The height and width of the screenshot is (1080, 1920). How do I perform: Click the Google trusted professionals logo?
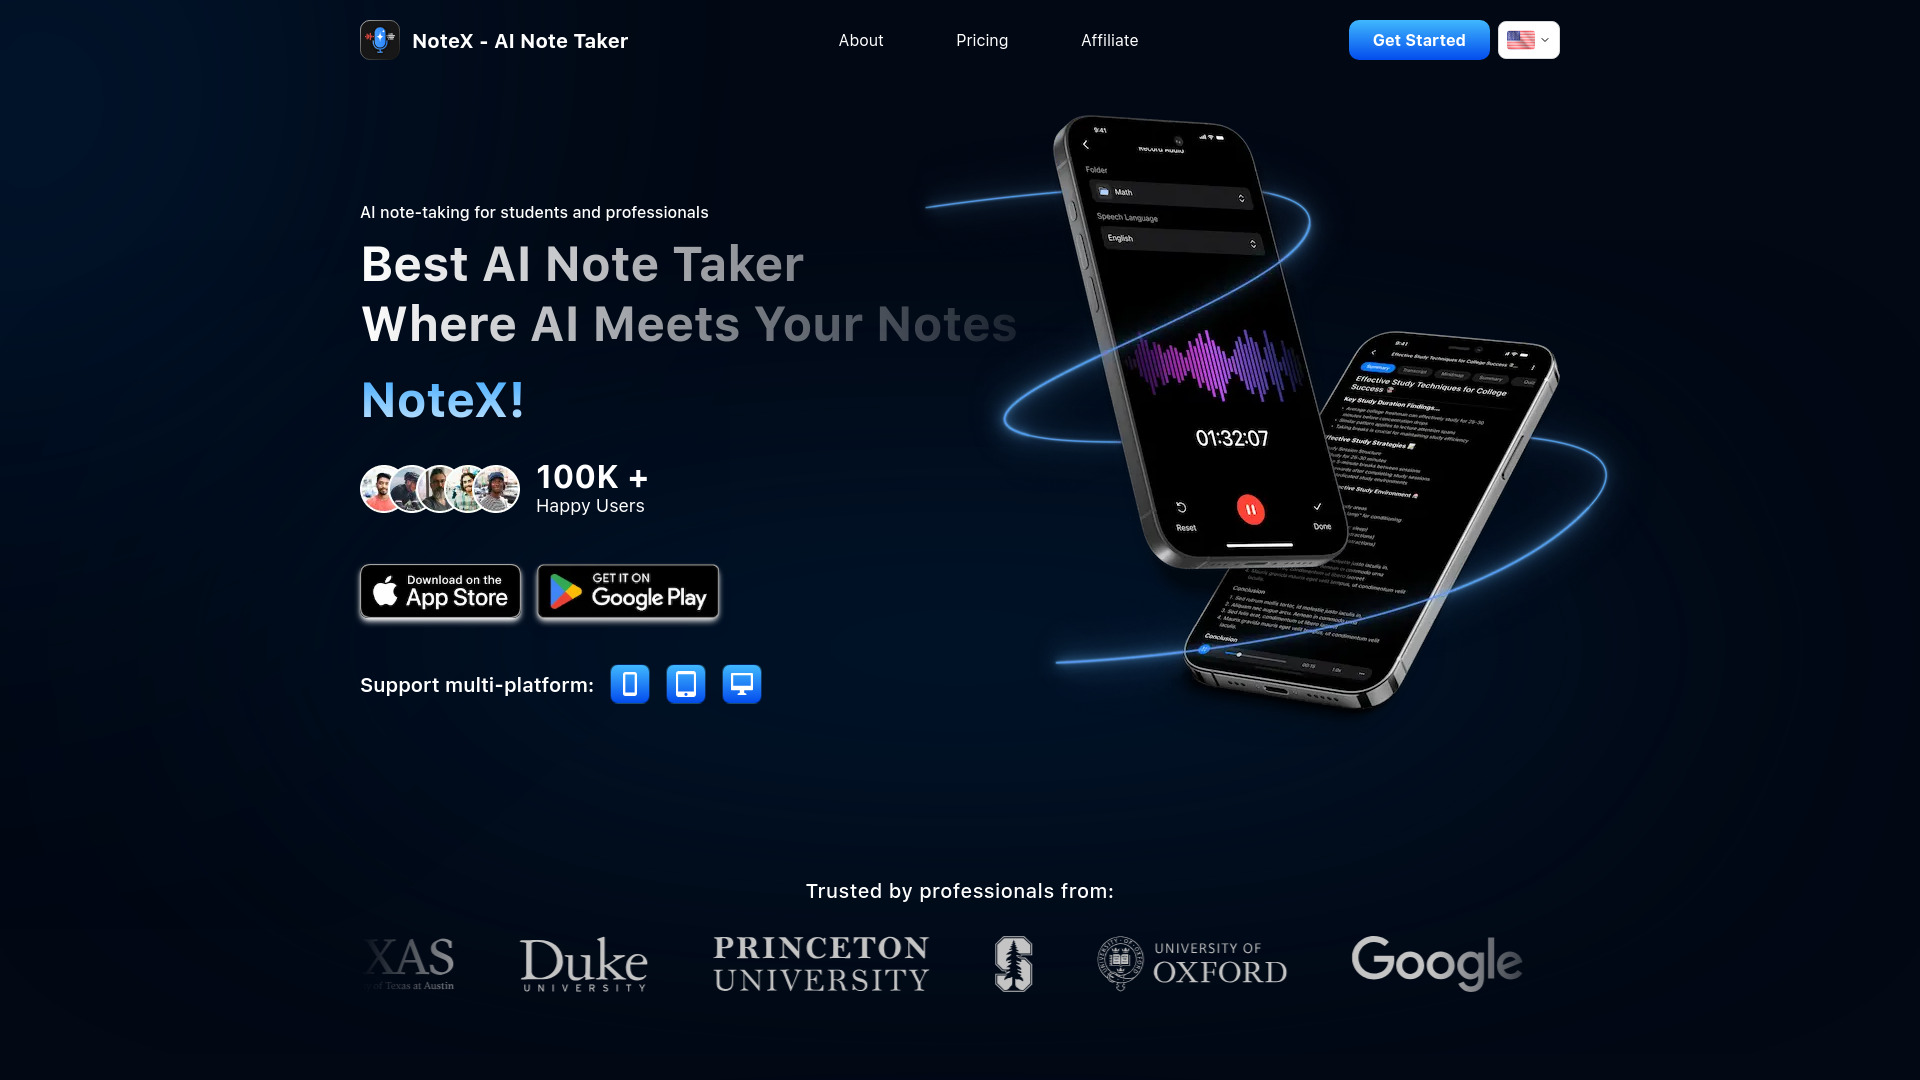click(x=1436, y=963)
